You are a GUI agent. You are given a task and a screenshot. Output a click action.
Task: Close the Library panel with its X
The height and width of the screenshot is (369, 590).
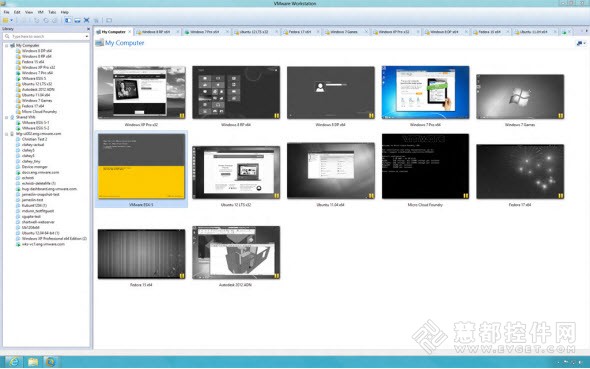(88, 29)
